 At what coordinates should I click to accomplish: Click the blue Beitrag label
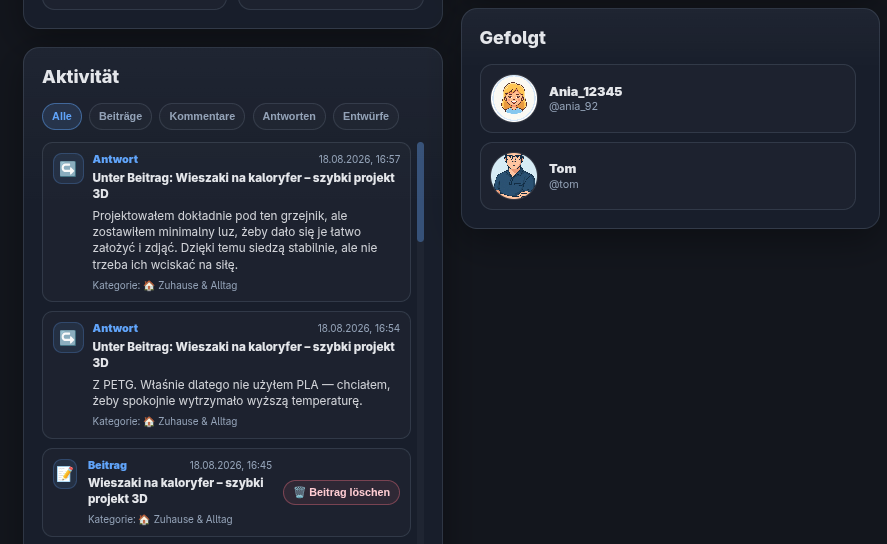pyautogui.click(x=107, y=465)
